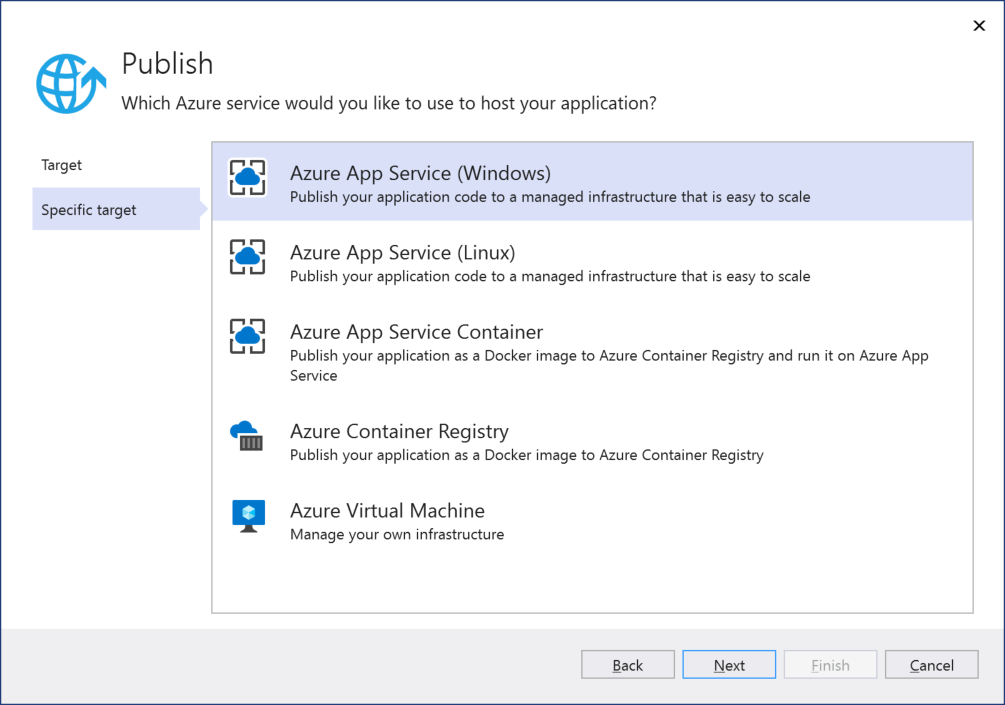This screenshot has width=1005, height=705.
Task: Click the Azure App Service (Linux) cloud icon
Action: tap(247, 258)
